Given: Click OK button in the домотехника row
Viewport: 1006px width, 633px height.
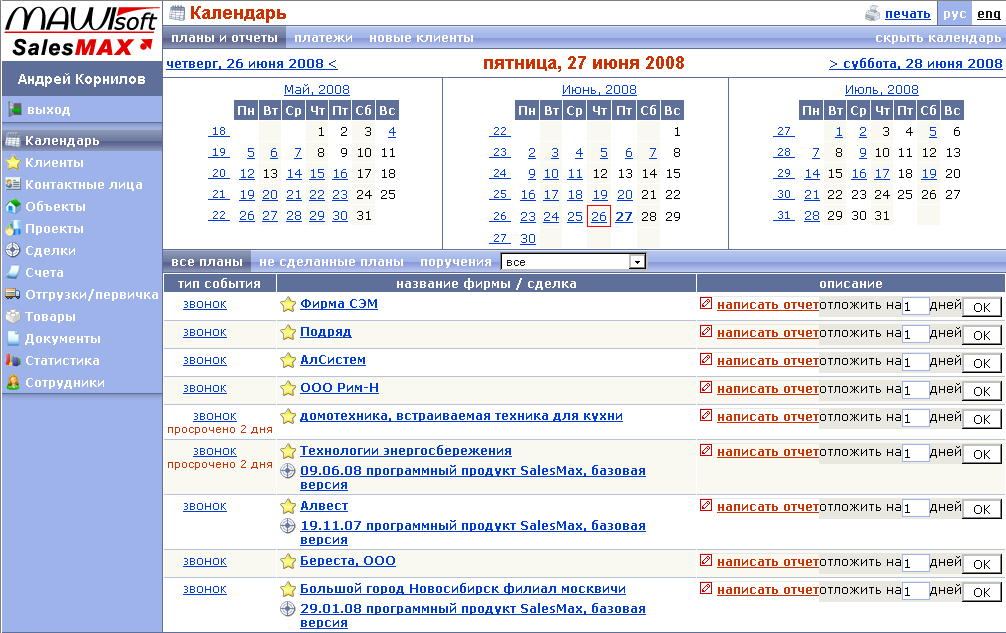Looking at the screenshot, I should coord(982,419).
